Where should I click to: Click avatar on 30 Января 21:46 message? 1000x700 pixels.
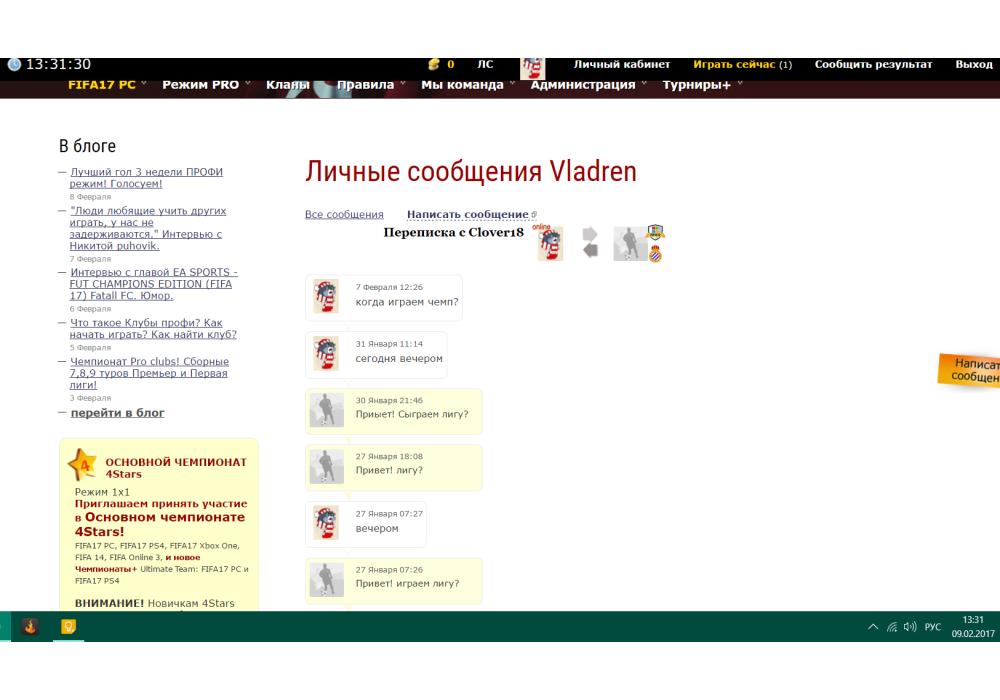327,409
